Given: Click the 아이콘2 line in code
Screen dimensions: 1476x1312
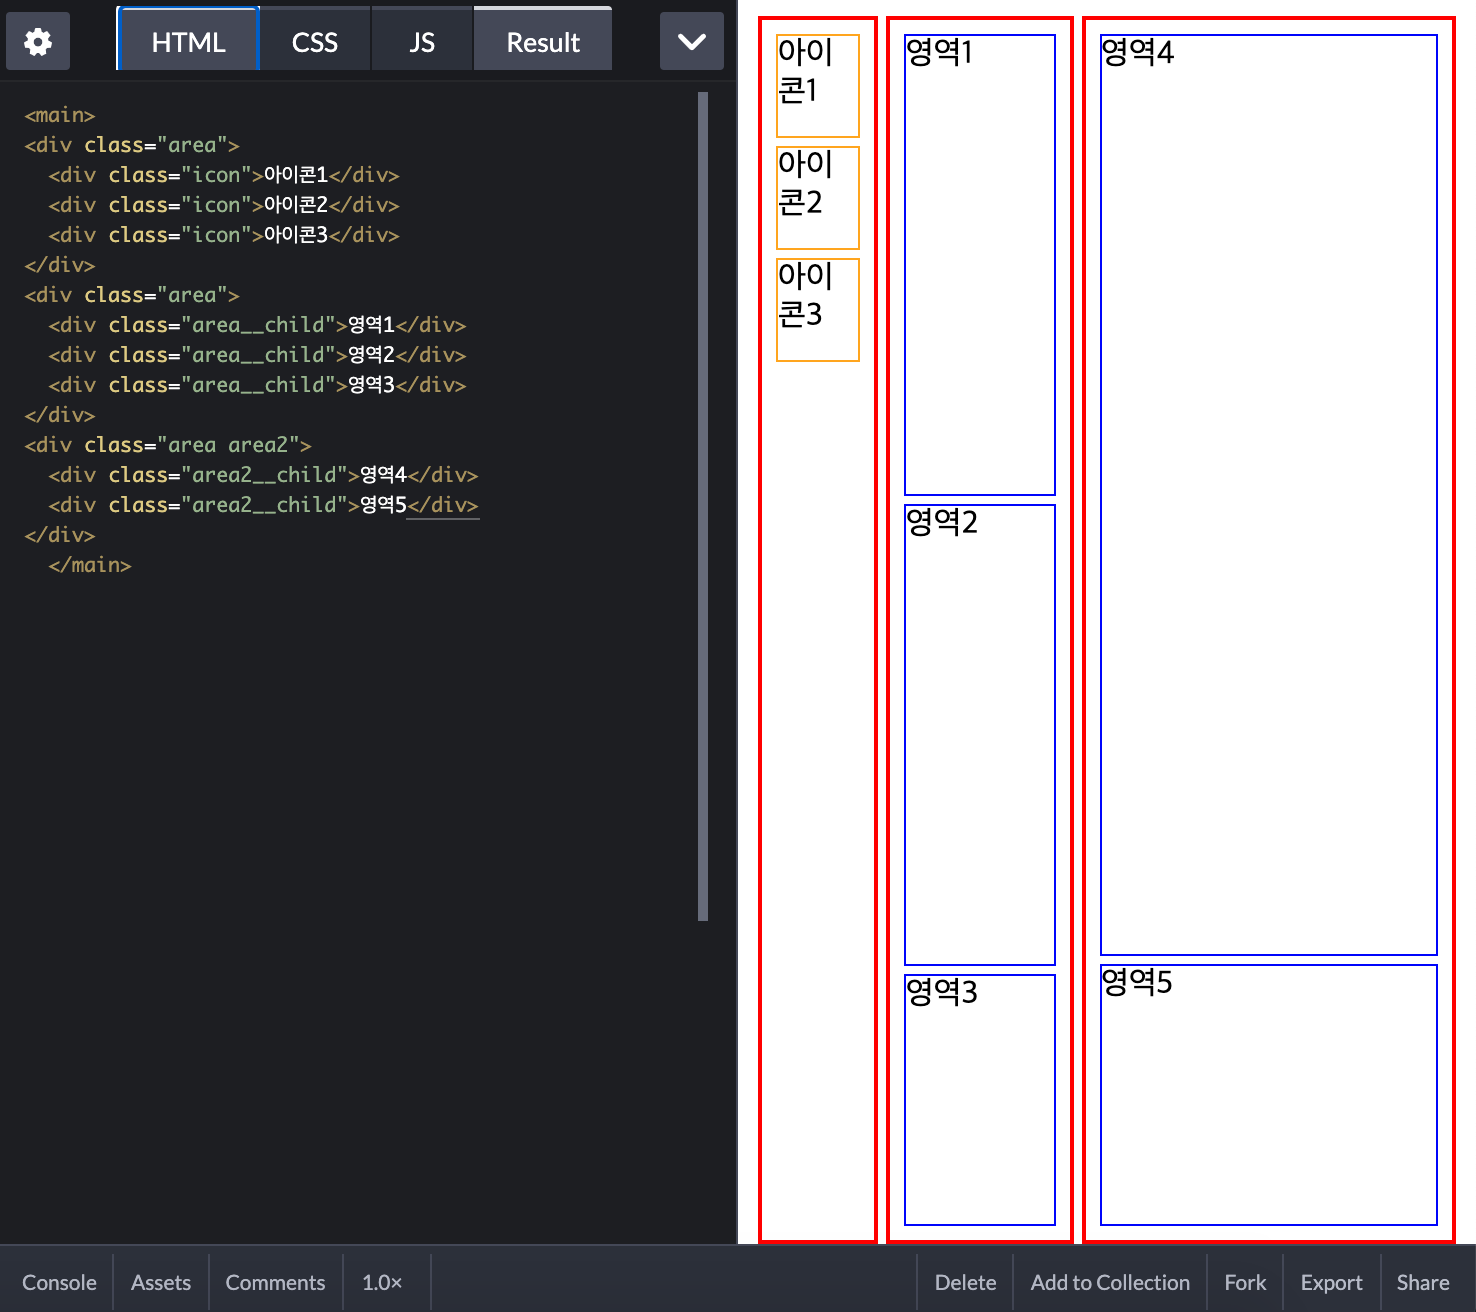Looking at the screenshot, I should pyautogui.click(x=224, y=205).
